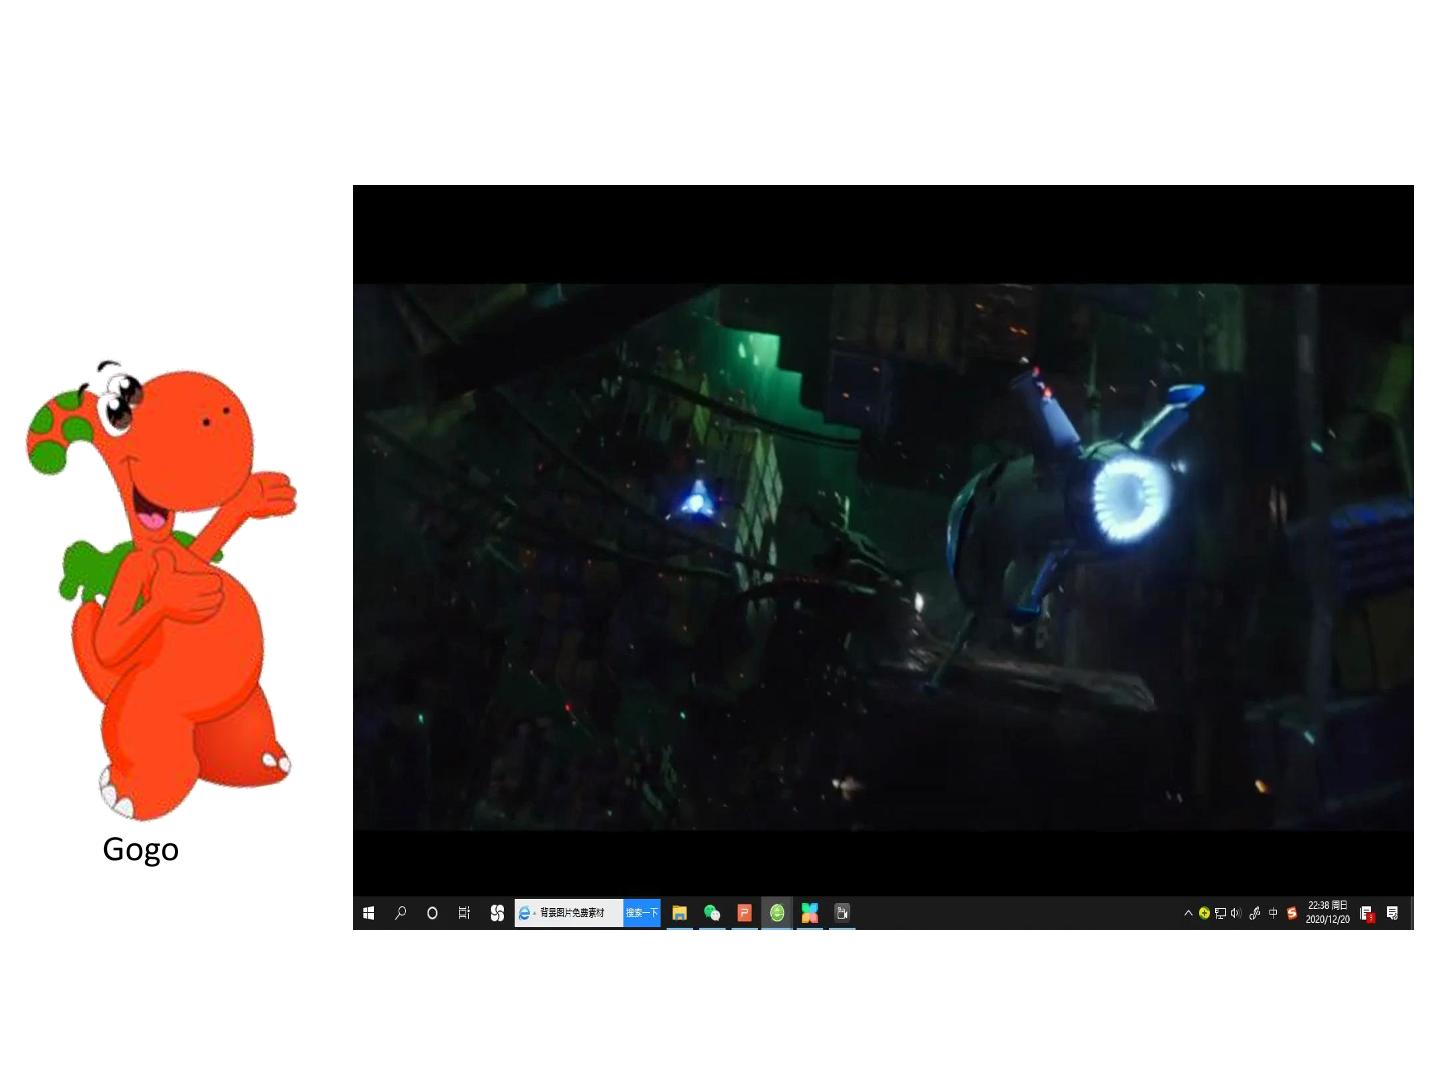The width and height of the screenshot is (1440, 1080).
Task: Click the blue 搜索一下 search button
Action: click(x=642, y=913)
